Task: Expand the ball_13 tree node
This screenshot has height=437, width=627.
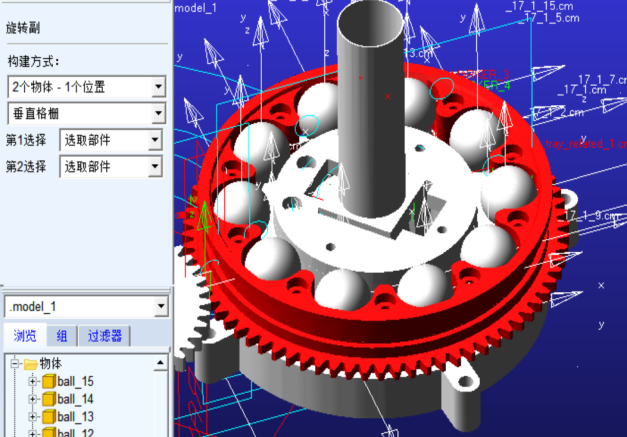Action: pos(33,417)
